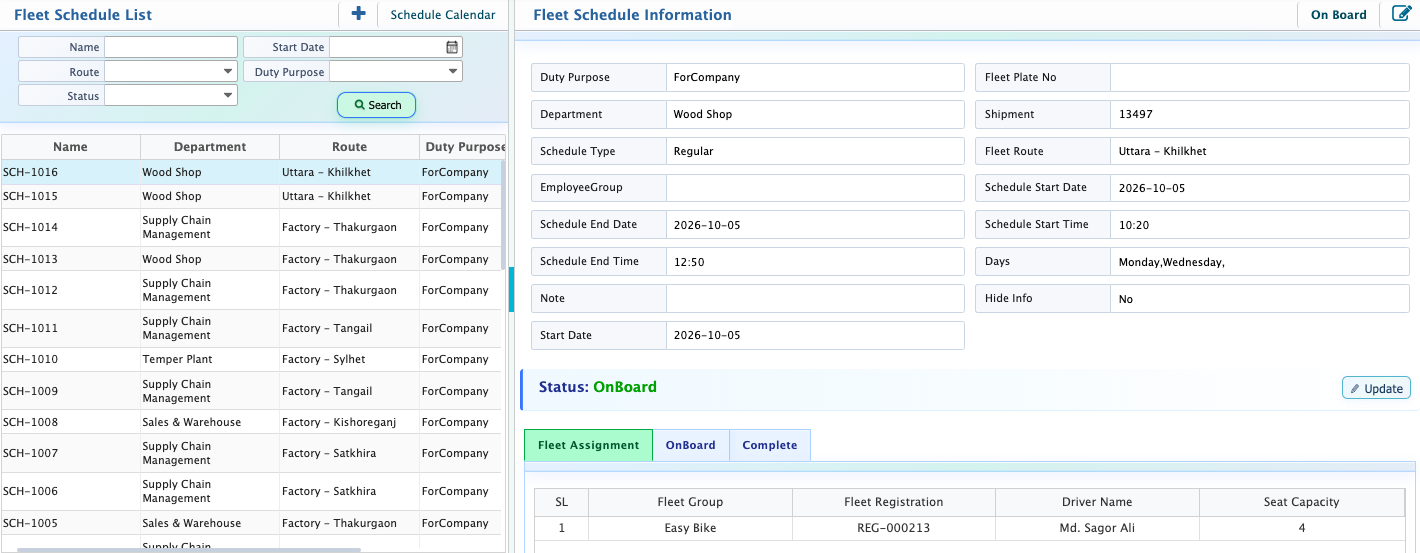Focus the Name search input
The height and width of the screenshot is (553, 1420).
(x=171, y=47)
